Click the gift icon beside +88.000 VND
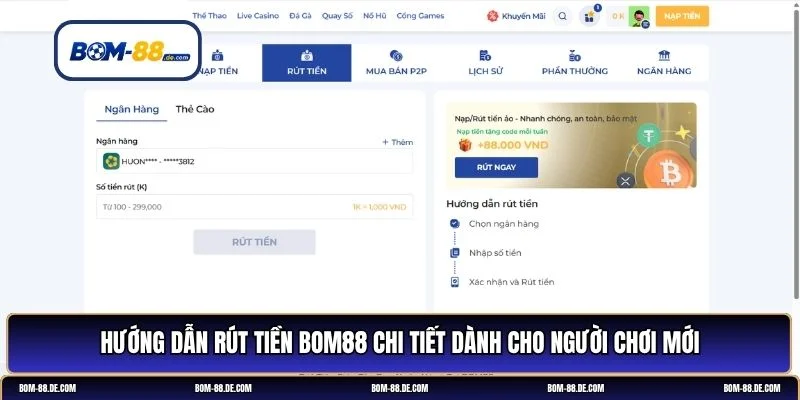 [x=465, y=145]
